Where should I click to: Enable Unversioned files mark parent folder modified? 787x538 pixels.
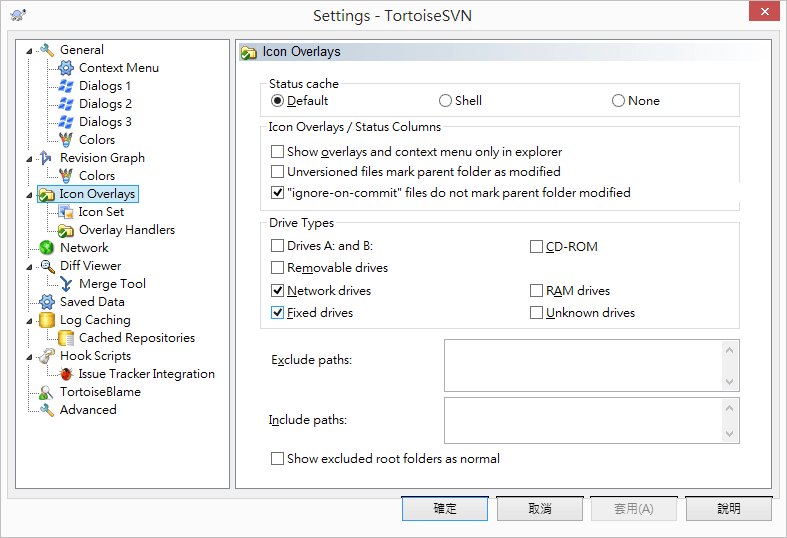(278, 172)
